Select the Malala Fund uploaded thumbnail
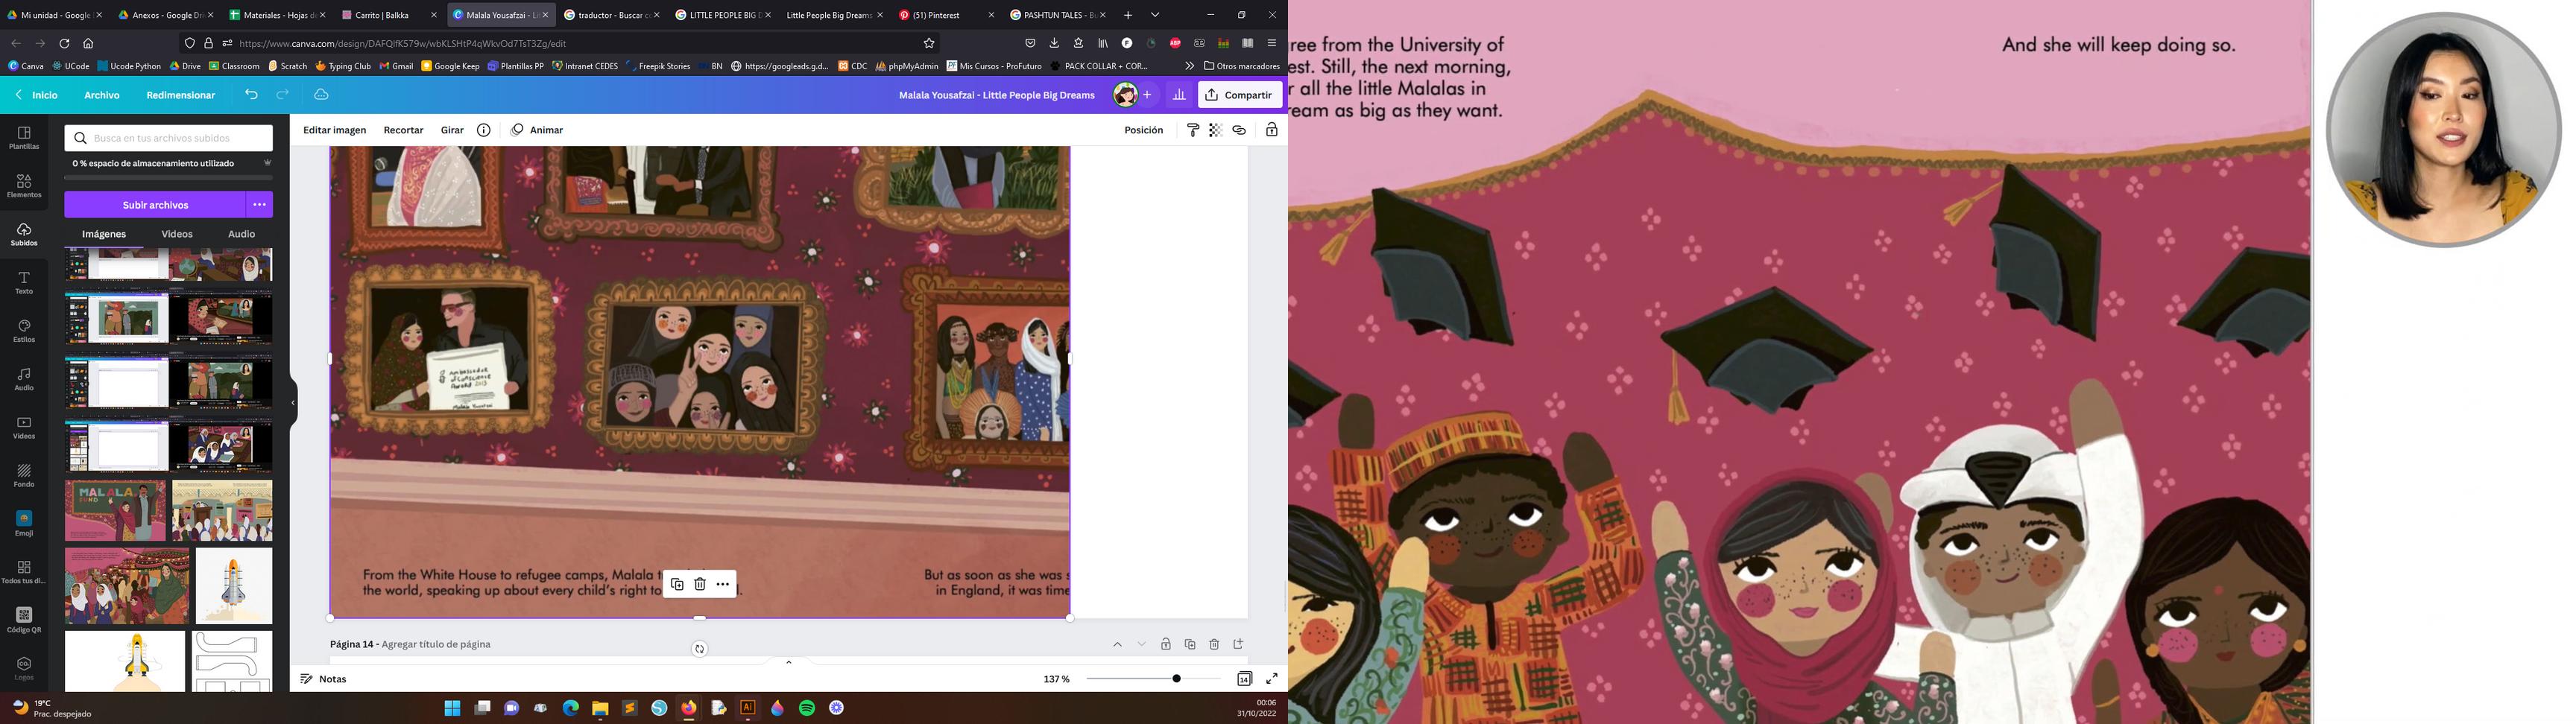 [x=116, y=510]
